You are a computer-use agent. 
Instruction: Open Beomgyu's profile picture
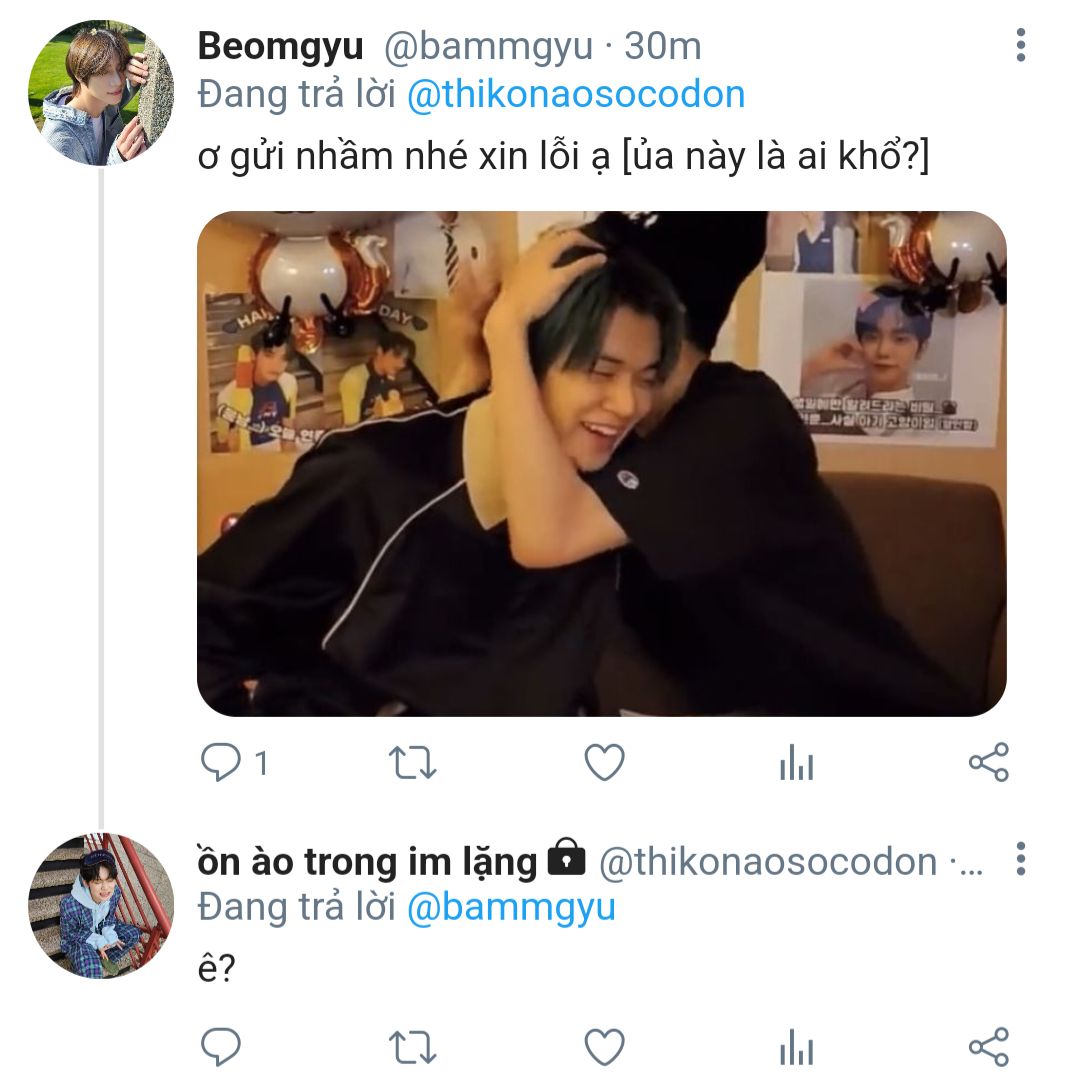point(100,92)
